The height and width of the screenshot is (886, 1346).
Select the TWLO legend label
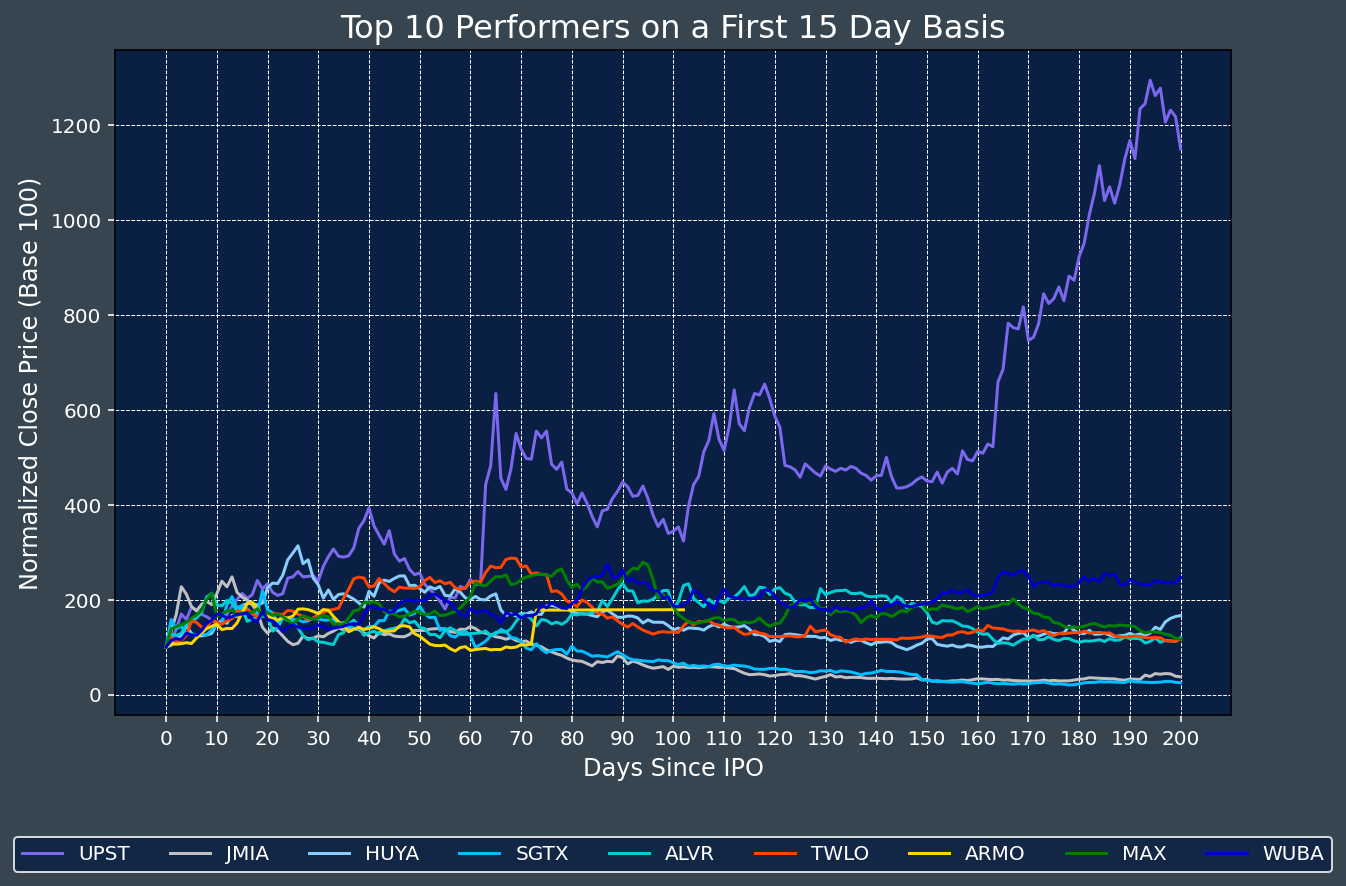(x=839, y=854)
